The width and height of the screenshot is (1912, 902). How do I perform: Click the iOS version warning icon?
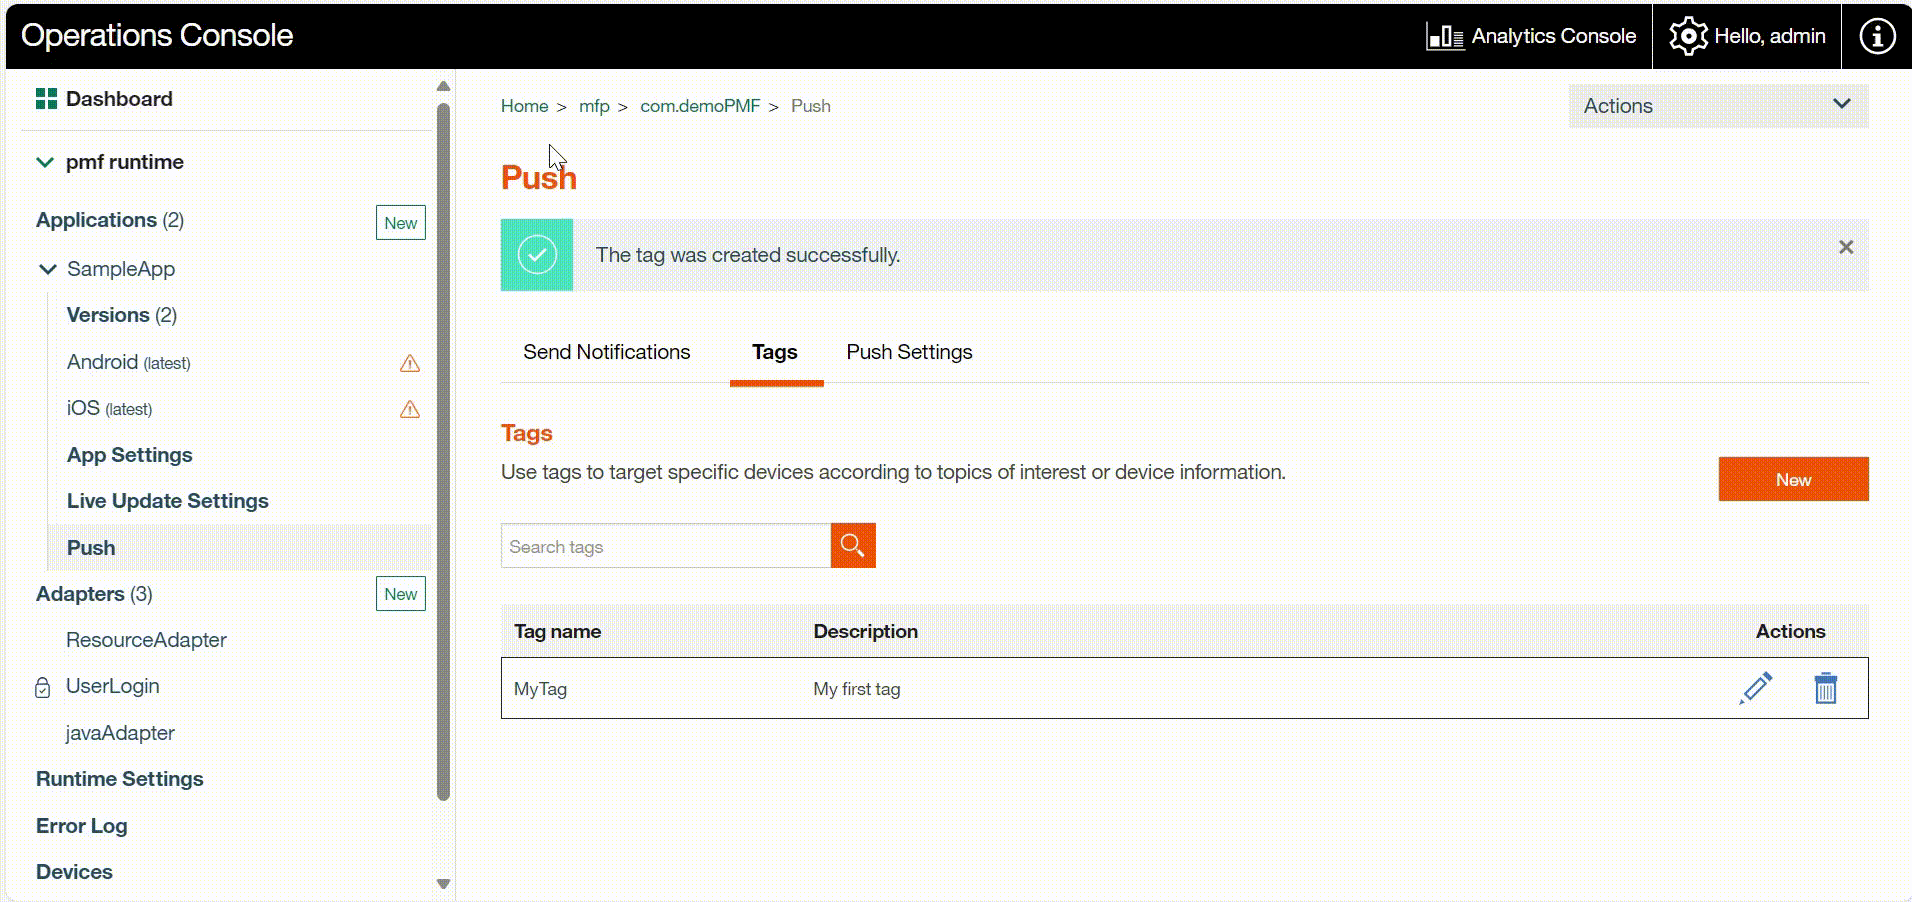coord(410,409)
